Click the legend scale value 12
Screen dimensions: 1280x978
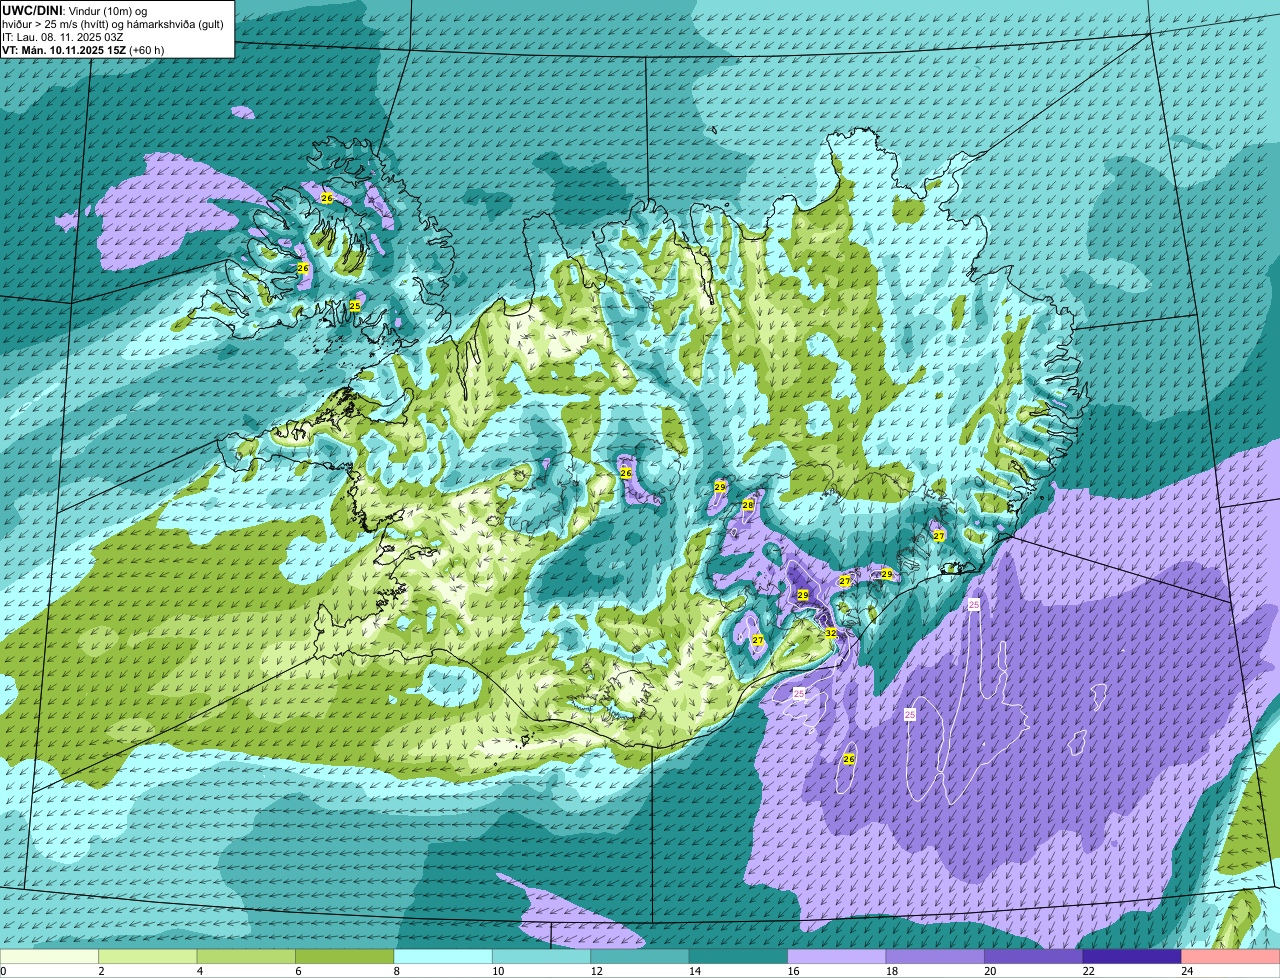tap(596, 971)
